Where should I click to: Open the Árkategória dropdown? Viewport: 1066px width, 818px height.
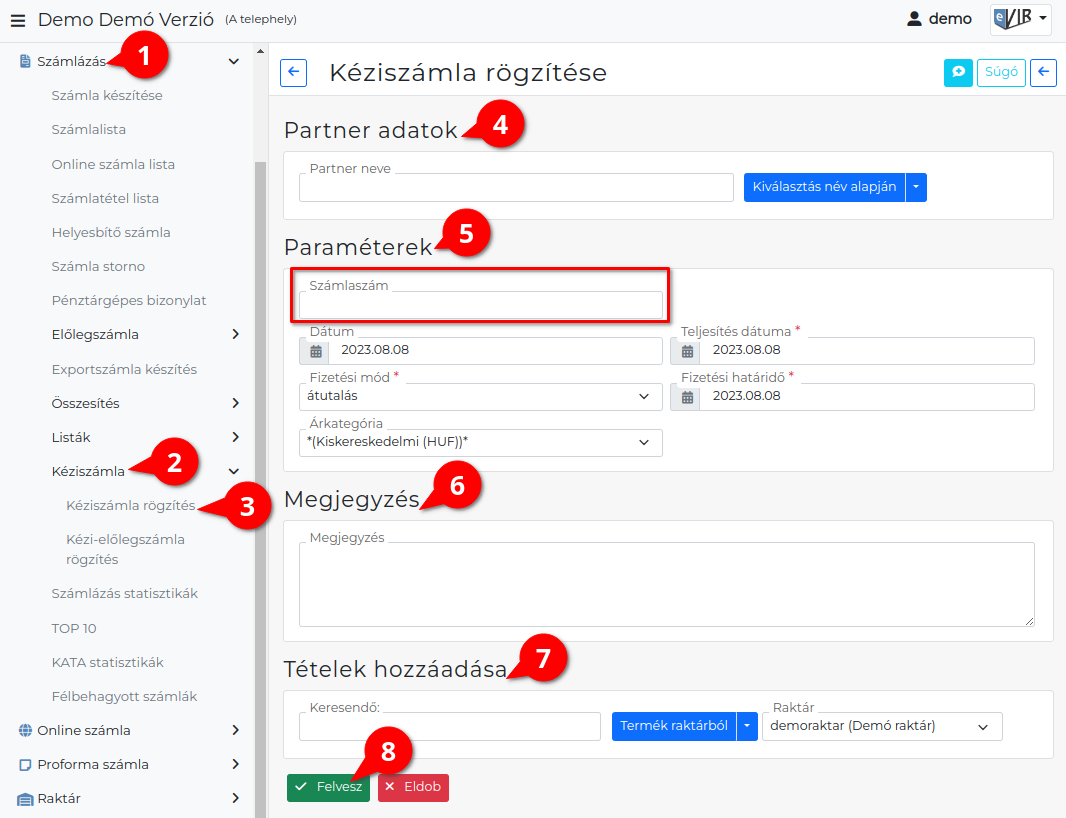click(x=481, y=442)
